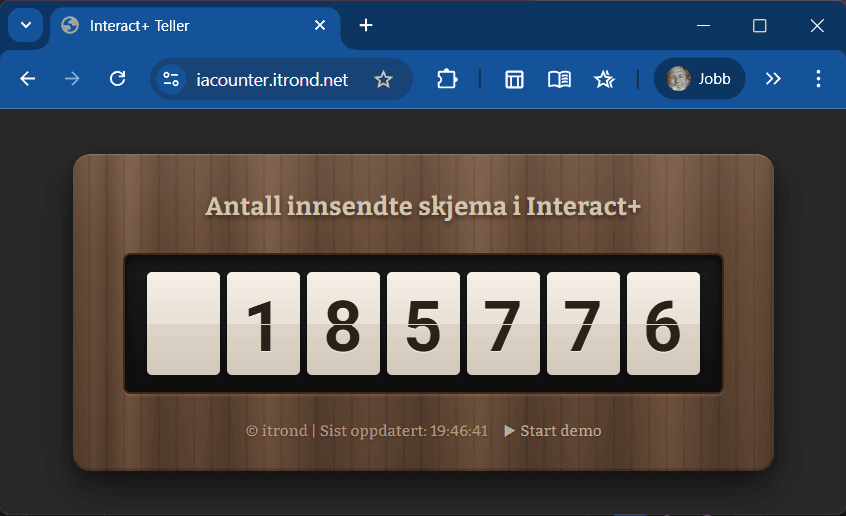Close the Interact+ Teller tab
Image resolution: width=846 pixels, height=516 pixels.
(320, 25)
